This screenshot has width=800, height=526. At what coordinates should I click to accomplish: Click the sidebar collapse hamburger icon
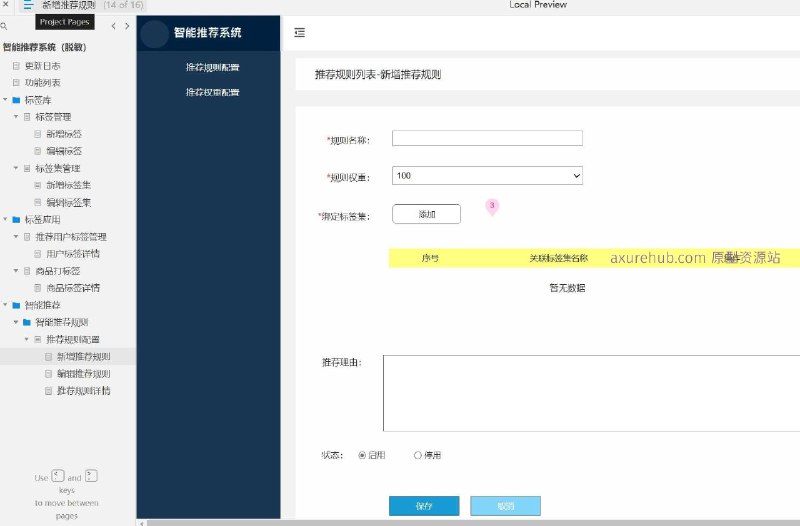(299, 33)
